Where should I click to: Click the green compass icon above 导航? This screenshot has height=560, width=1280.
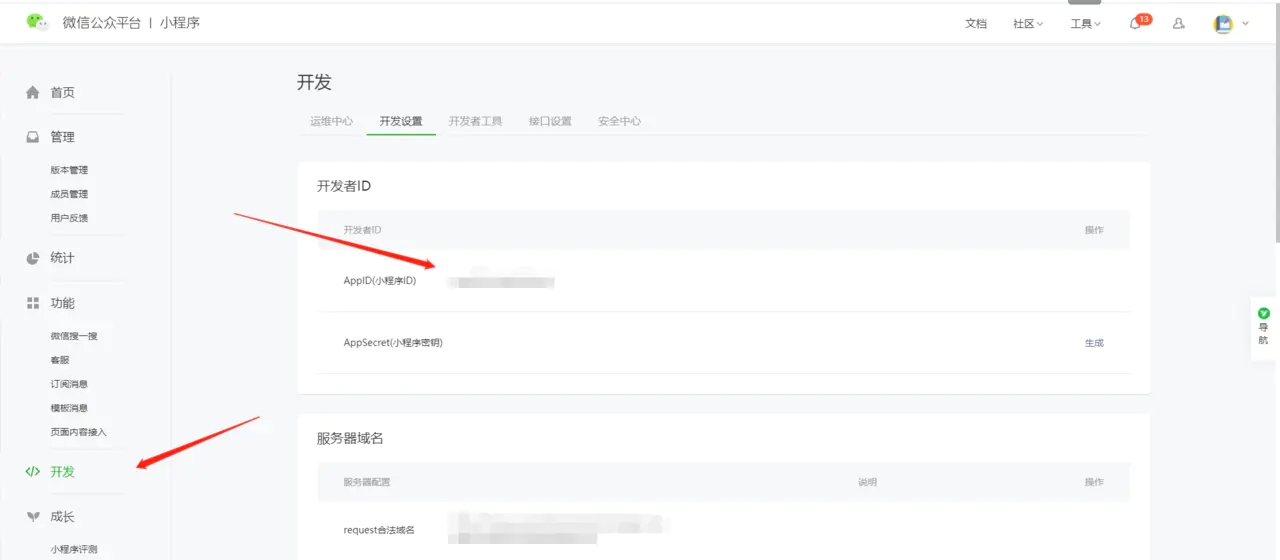coord(1264,313)
